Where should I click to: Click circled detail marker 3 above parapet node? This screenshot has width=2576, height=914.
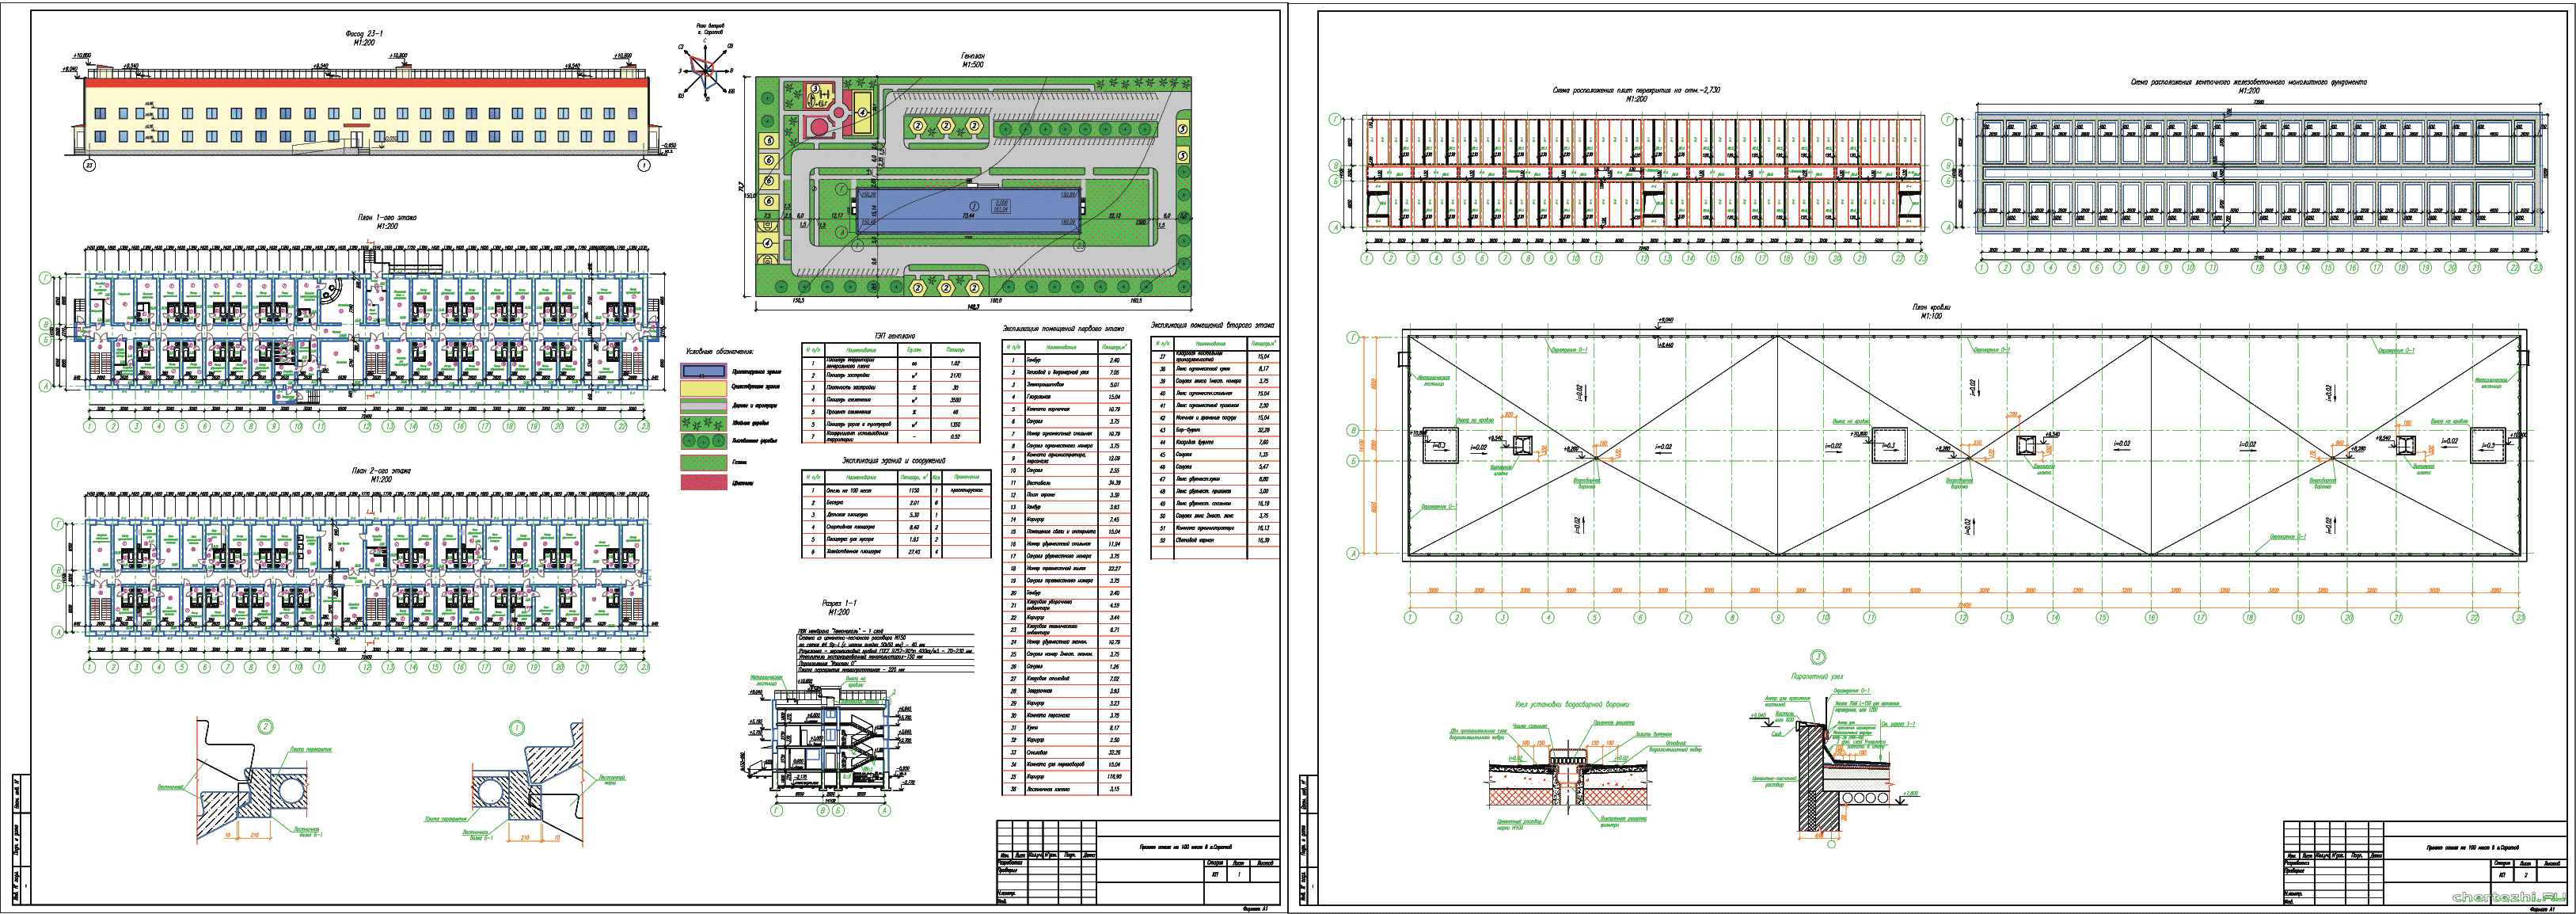click(x=1818, y=657)
